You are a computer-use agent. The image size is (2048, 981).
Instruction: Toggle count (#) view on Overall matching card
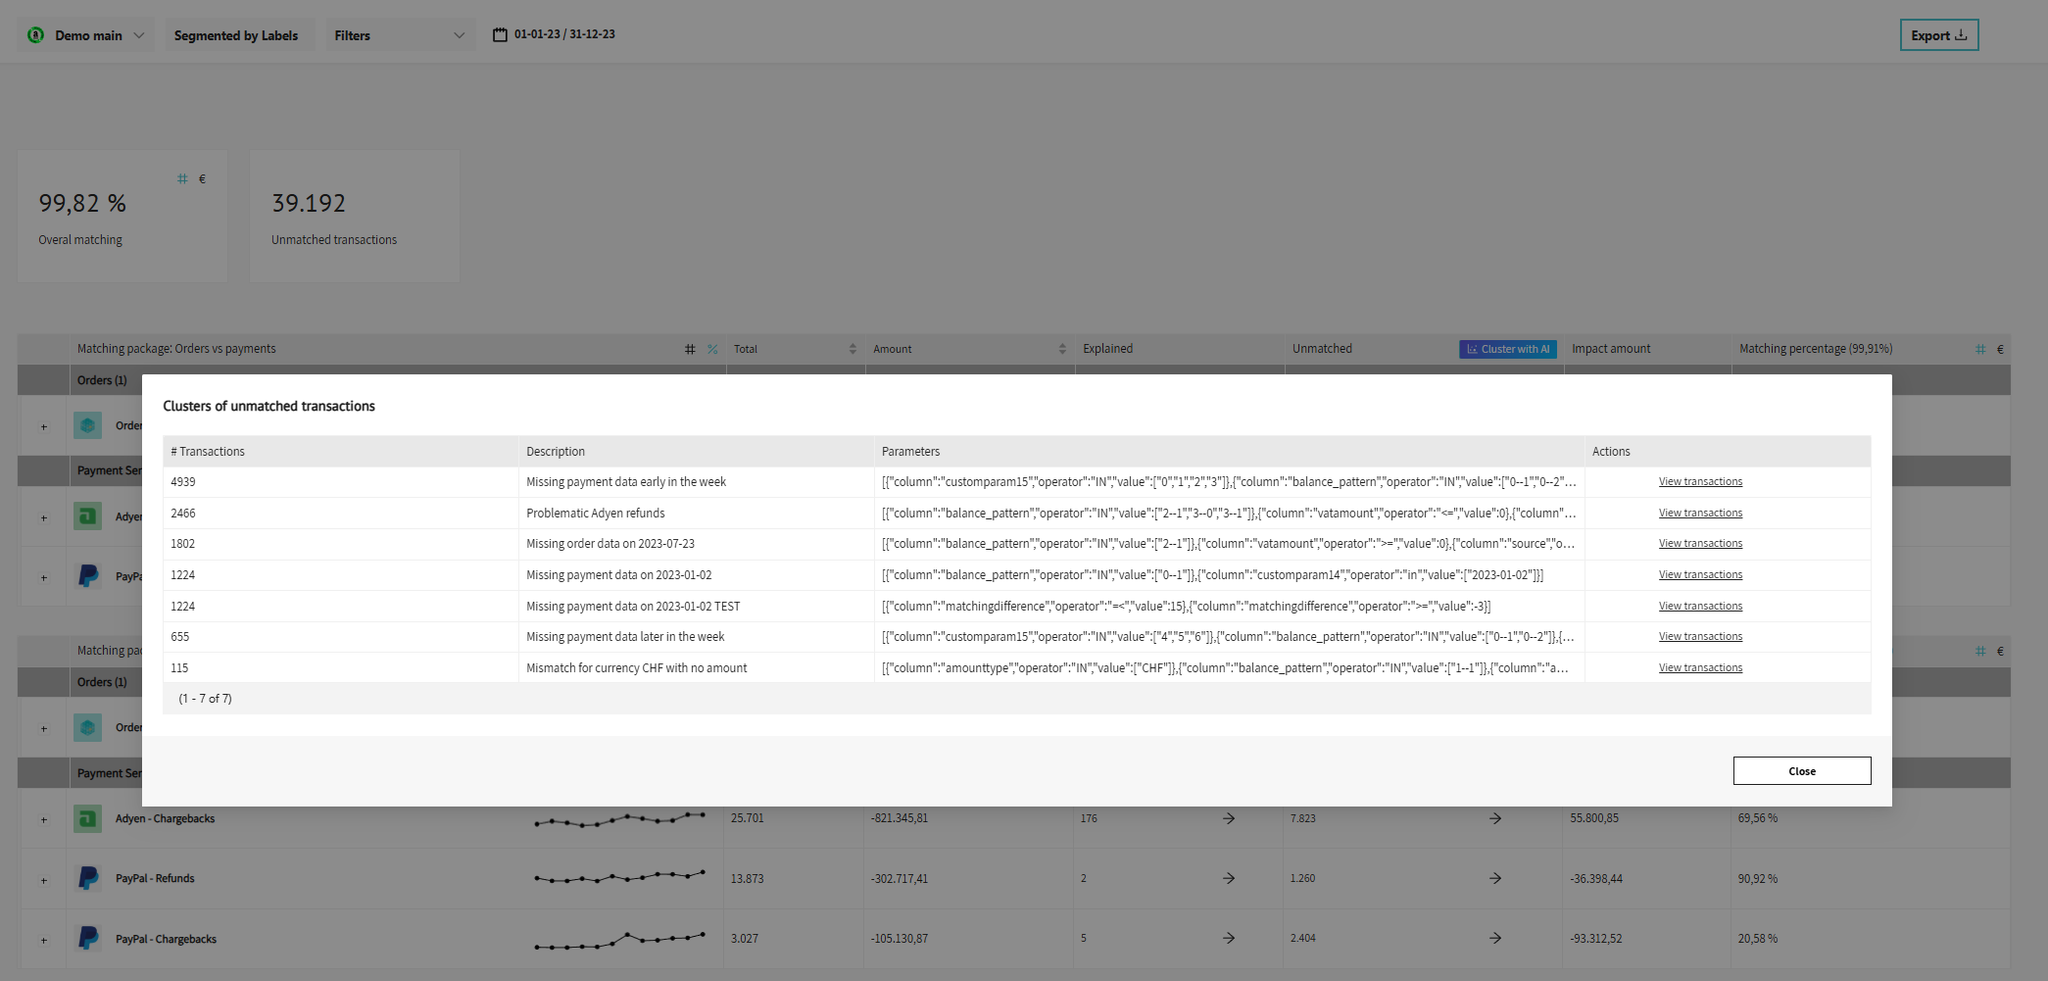point(182,179)
